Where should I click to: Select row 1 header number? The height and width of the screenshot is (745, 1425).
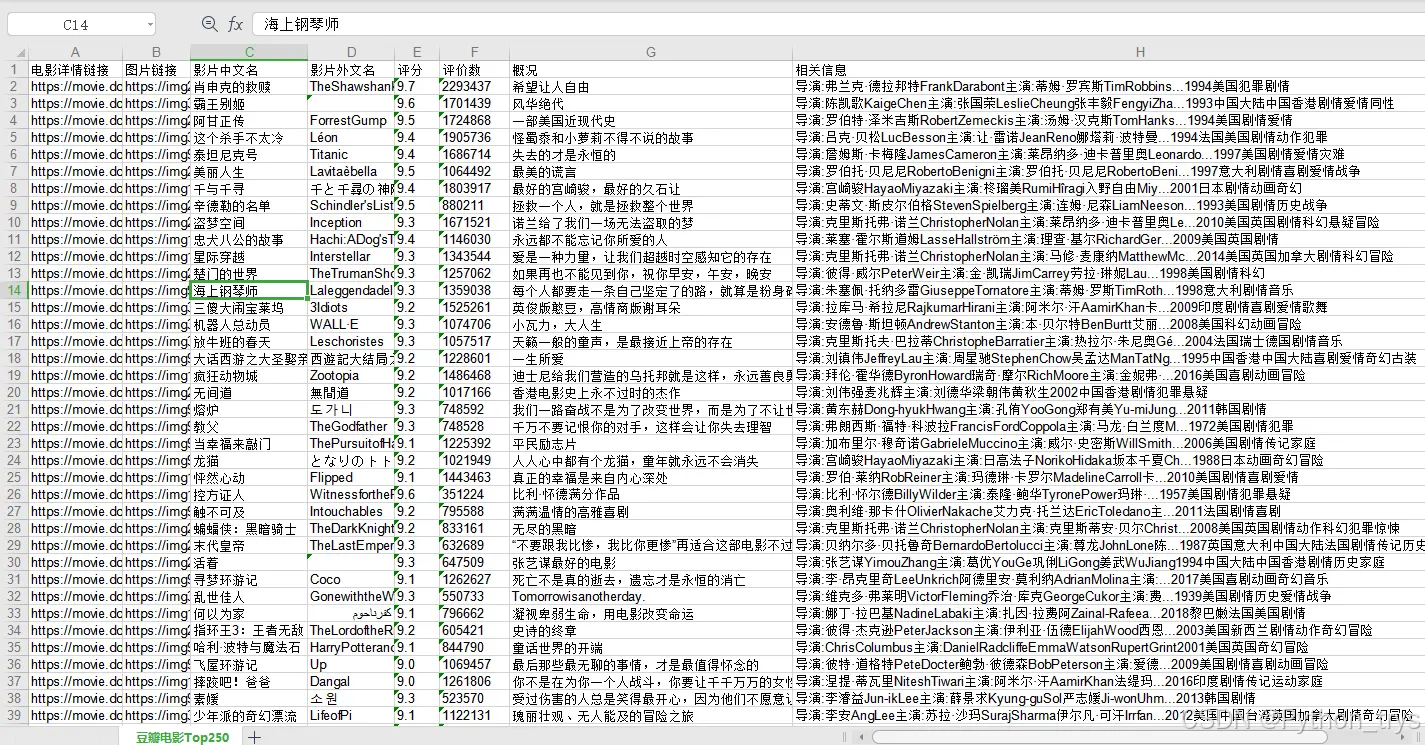(x=14, y=70)
